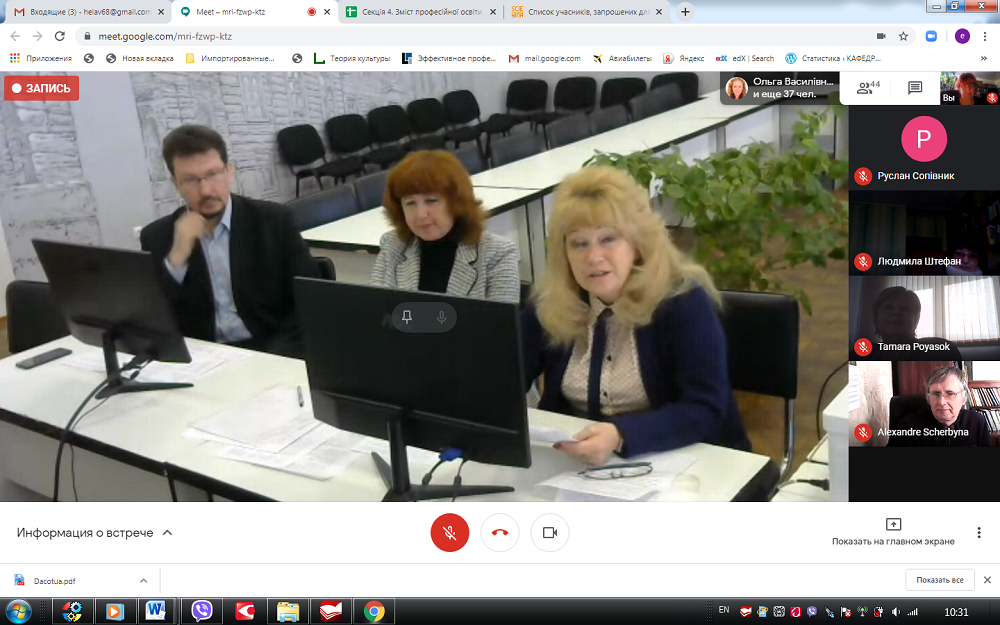The width and height of the screenshot is (1000, 625).
Task: Click the address bar URL field
Action: point(450,36)
